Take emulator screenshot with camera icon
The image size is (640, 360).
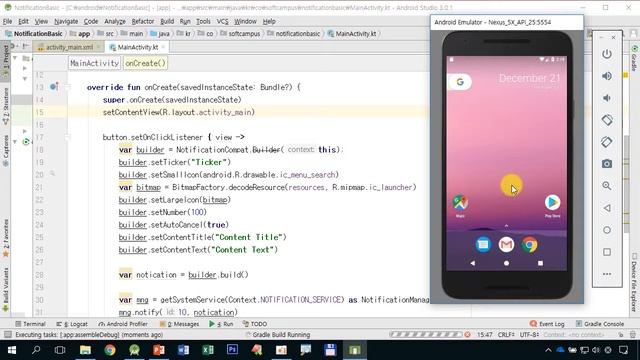click(x=607, y=164)
